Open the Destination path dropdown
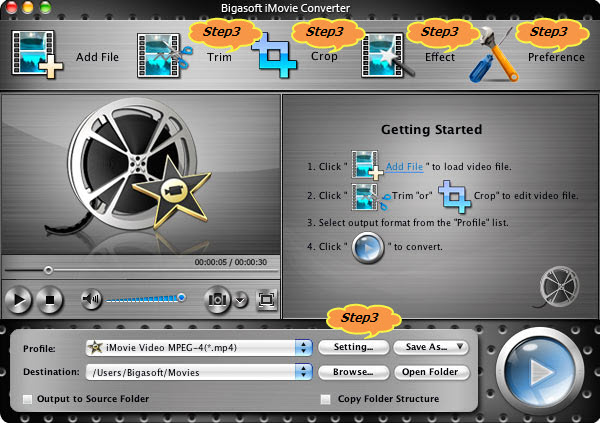Screen dimensions: 600x423 click(199, 372)
